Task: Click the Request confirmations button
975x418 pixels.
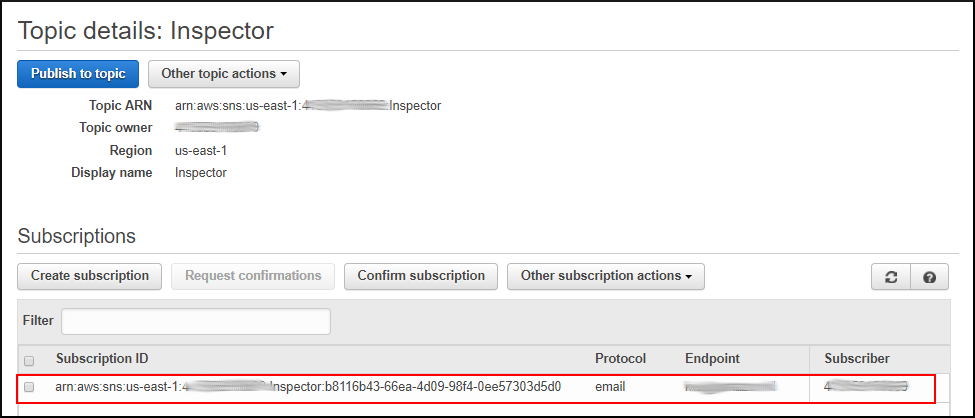Action: [x=253, y=276]
